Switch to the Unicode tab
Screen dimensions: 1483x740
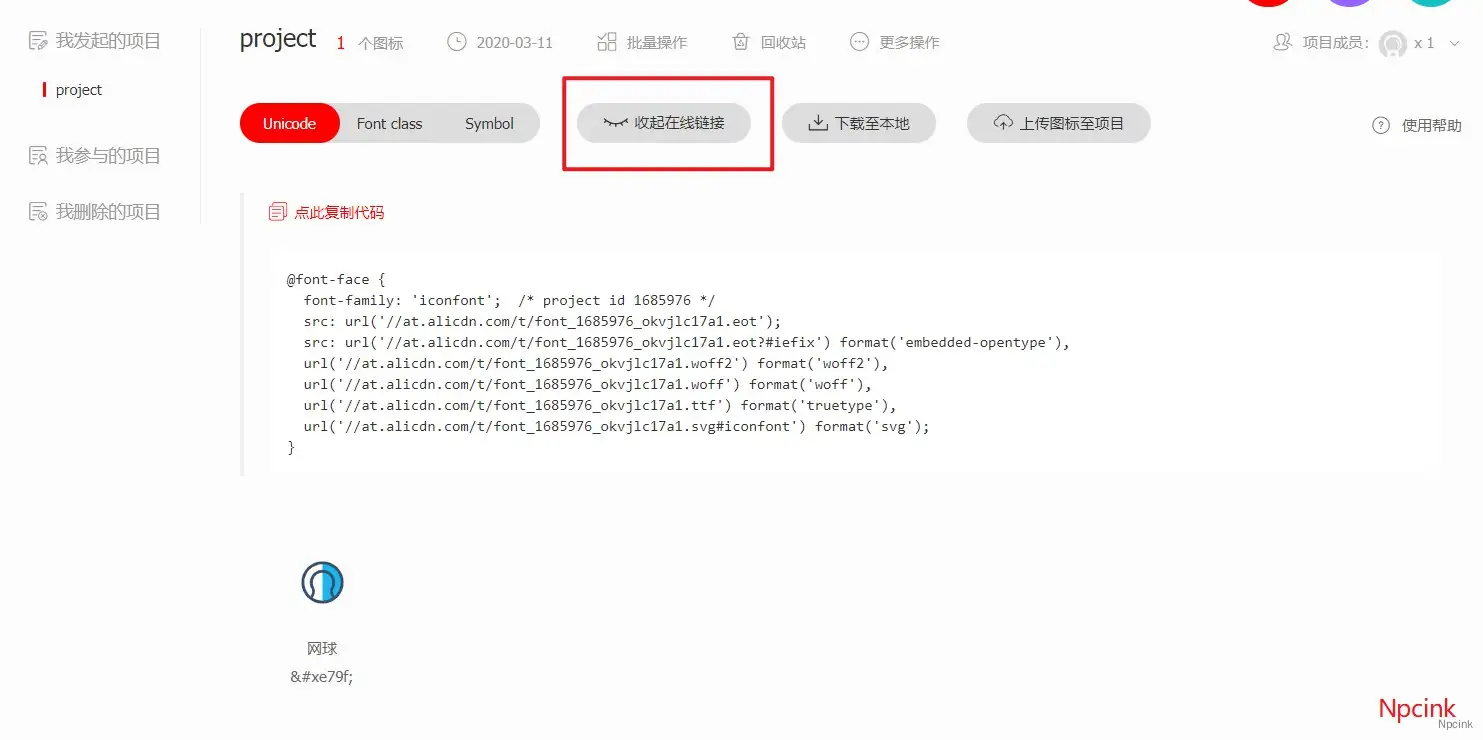289,124
